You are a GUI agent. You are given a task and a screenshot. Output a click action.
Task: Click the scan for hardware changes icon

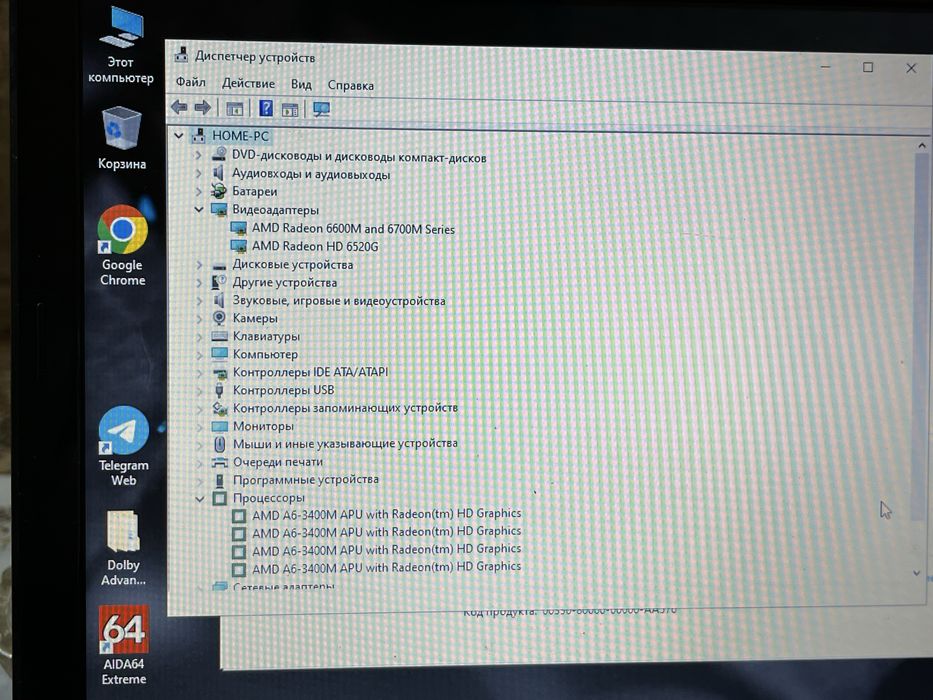(x=321, y=110)
